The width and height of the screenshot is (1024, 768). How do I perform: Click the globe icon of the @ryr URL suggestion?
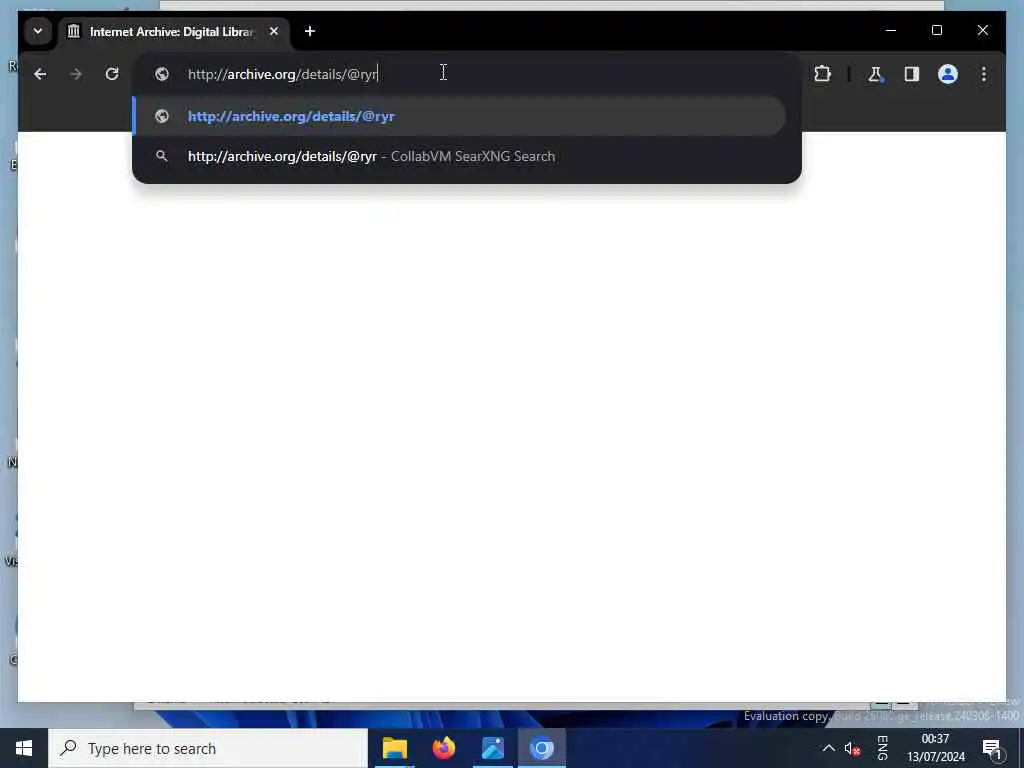pyautogui.click(x=162, y=116)
